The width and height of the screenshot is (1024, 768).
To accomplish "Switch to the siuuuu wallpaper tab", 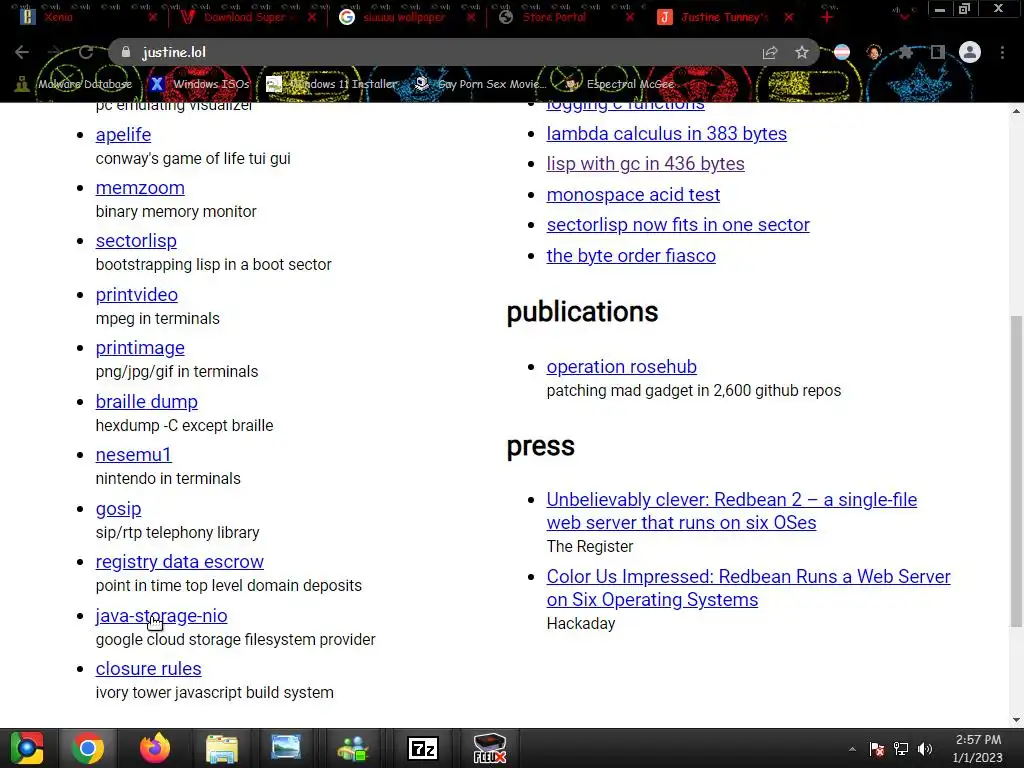I will pyautogui.click(x=404, y=17).
